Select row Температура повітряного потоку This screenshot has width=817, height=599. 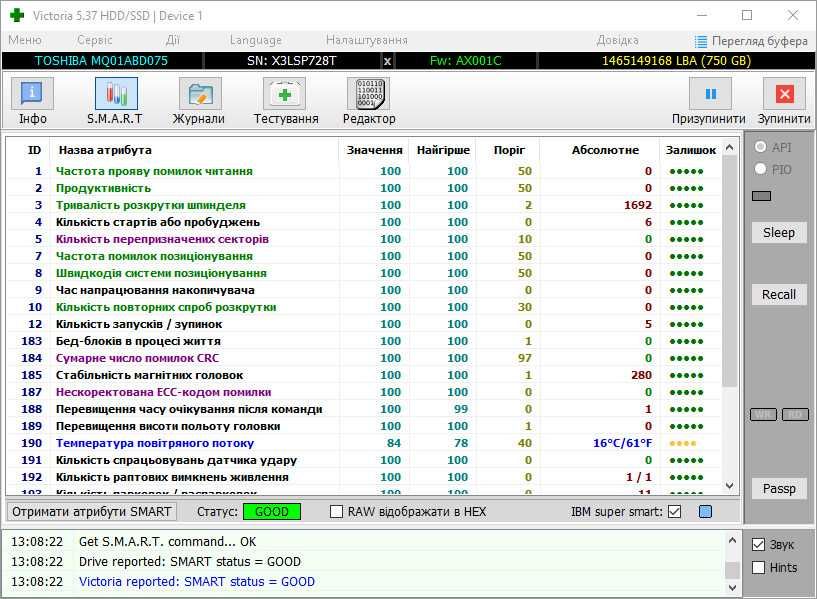coord(364,443)
